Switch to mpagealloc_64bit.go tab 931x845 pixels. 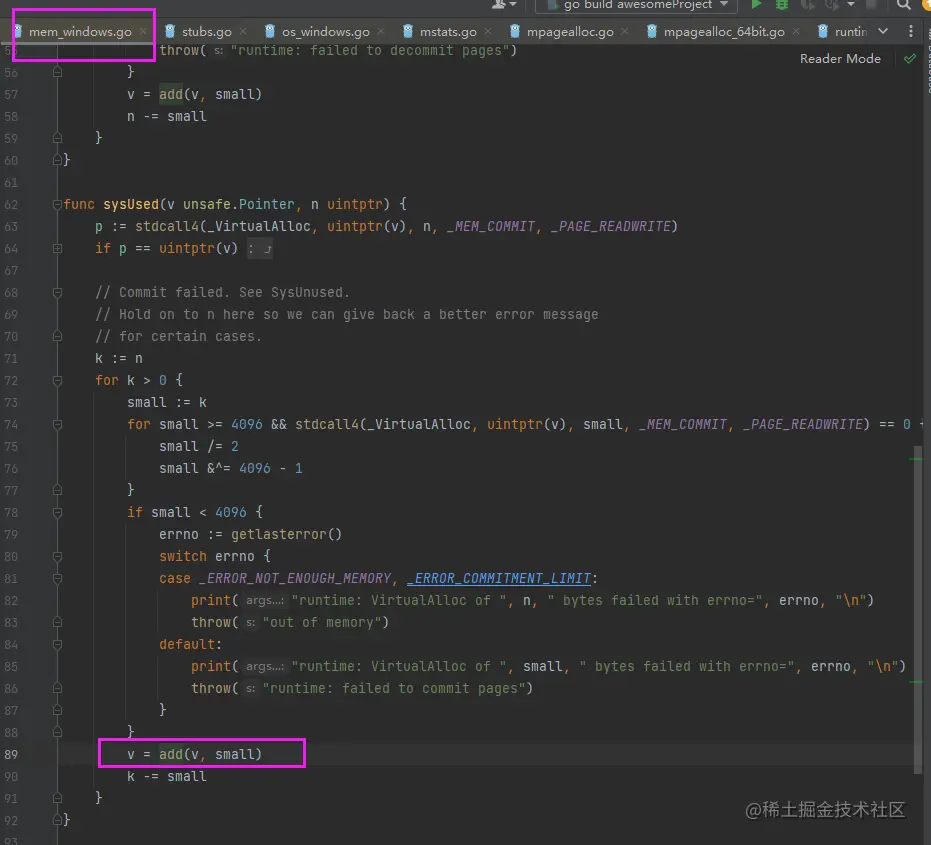[x=724, y=31]
